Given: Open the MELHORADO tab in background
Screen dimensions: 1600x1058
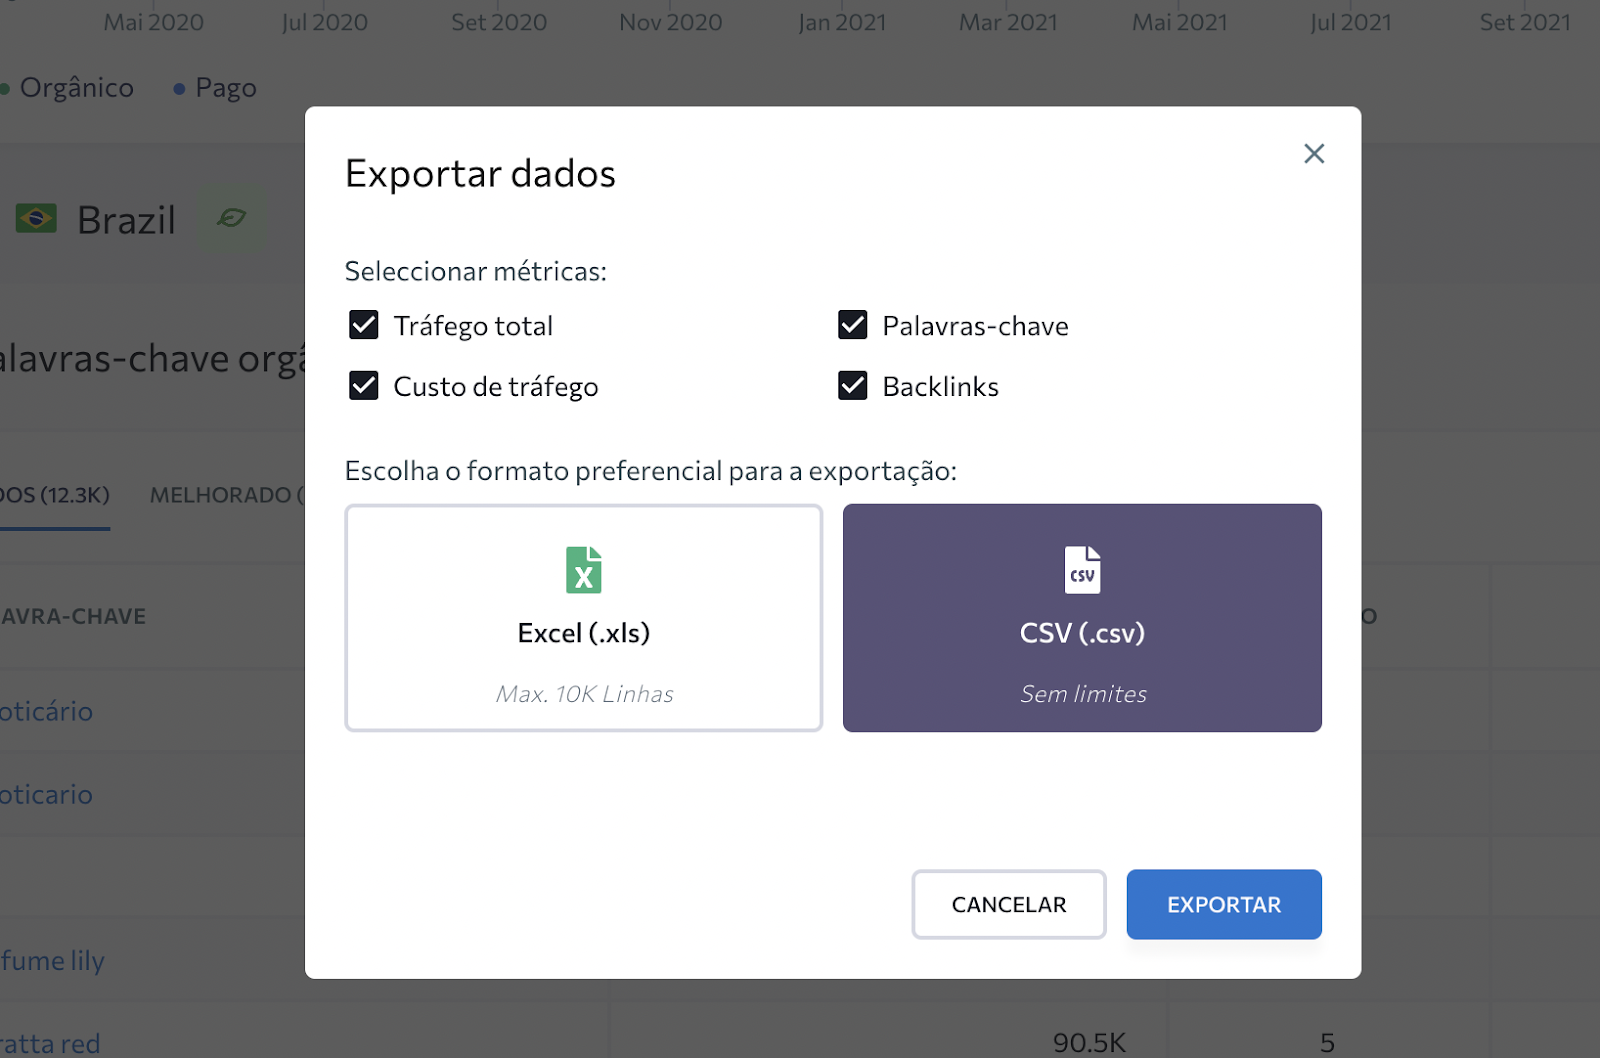Looking at the screenshot, I should (x=227, y=495).
